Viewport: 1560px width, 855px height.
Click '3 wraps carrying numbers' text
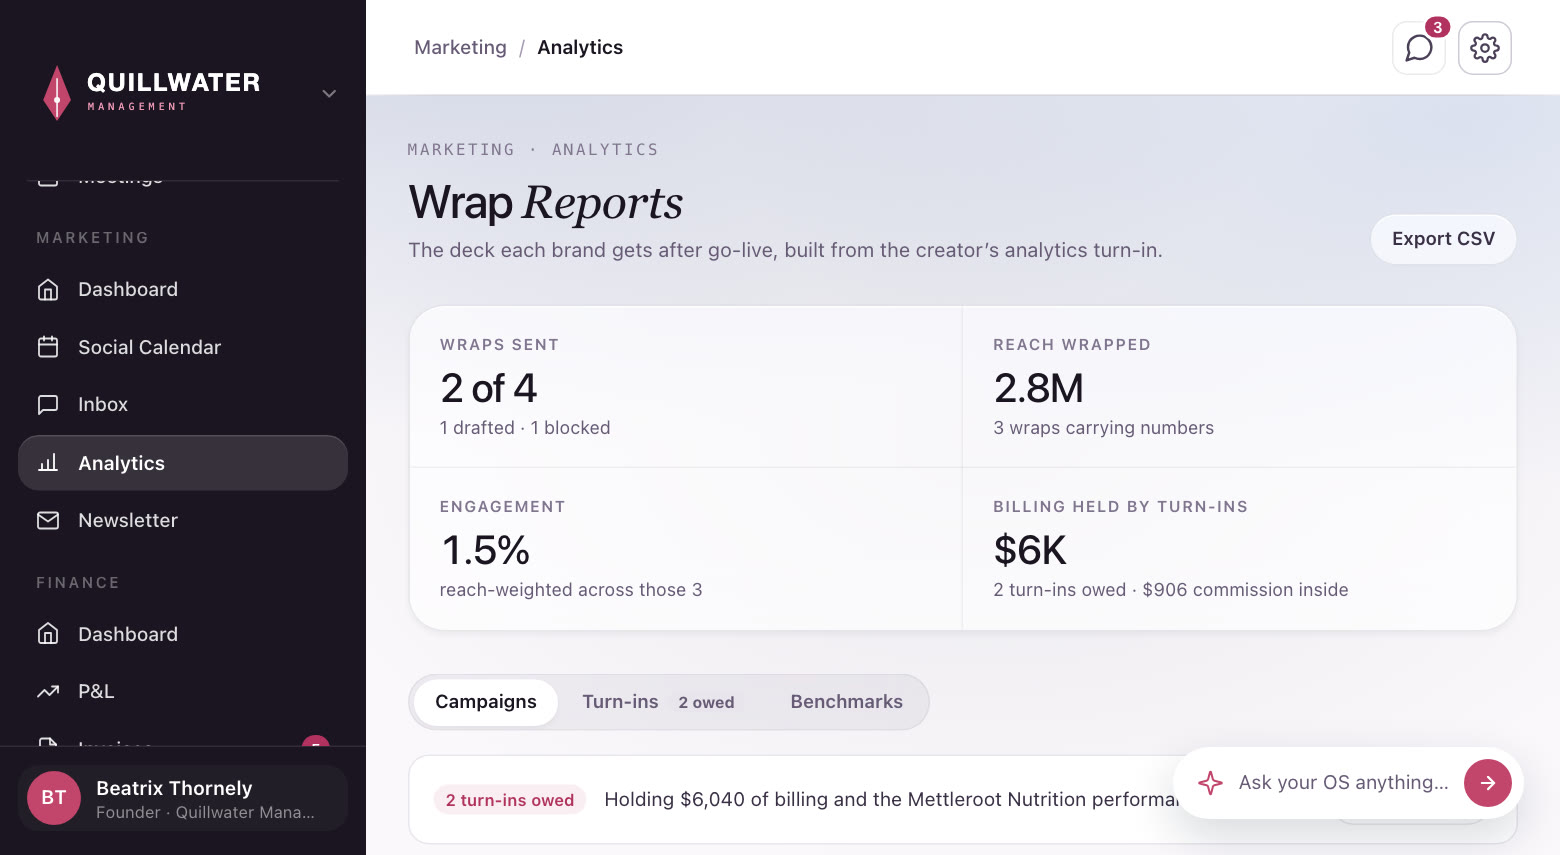click(1104, 428)
